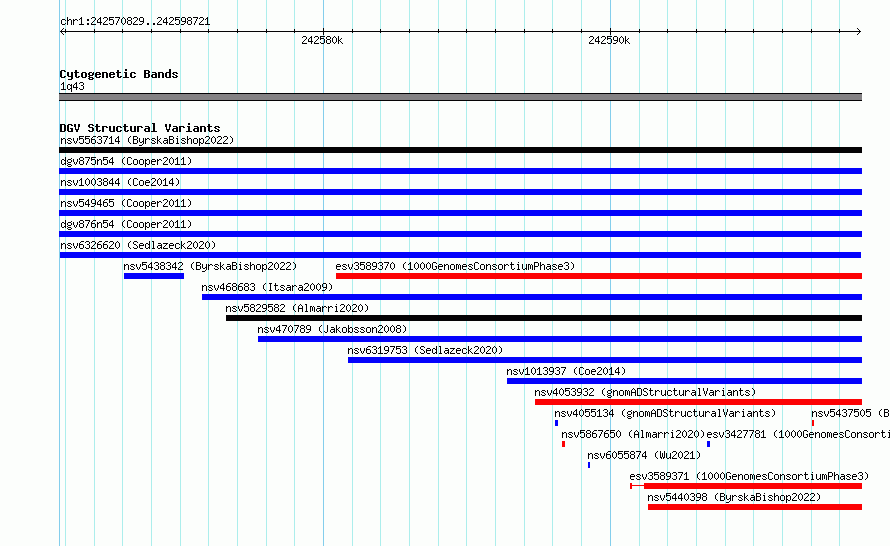Select blue bar beneath nsv549465
The width and height of the screenshot is (890, 546).
click(460, 213)
